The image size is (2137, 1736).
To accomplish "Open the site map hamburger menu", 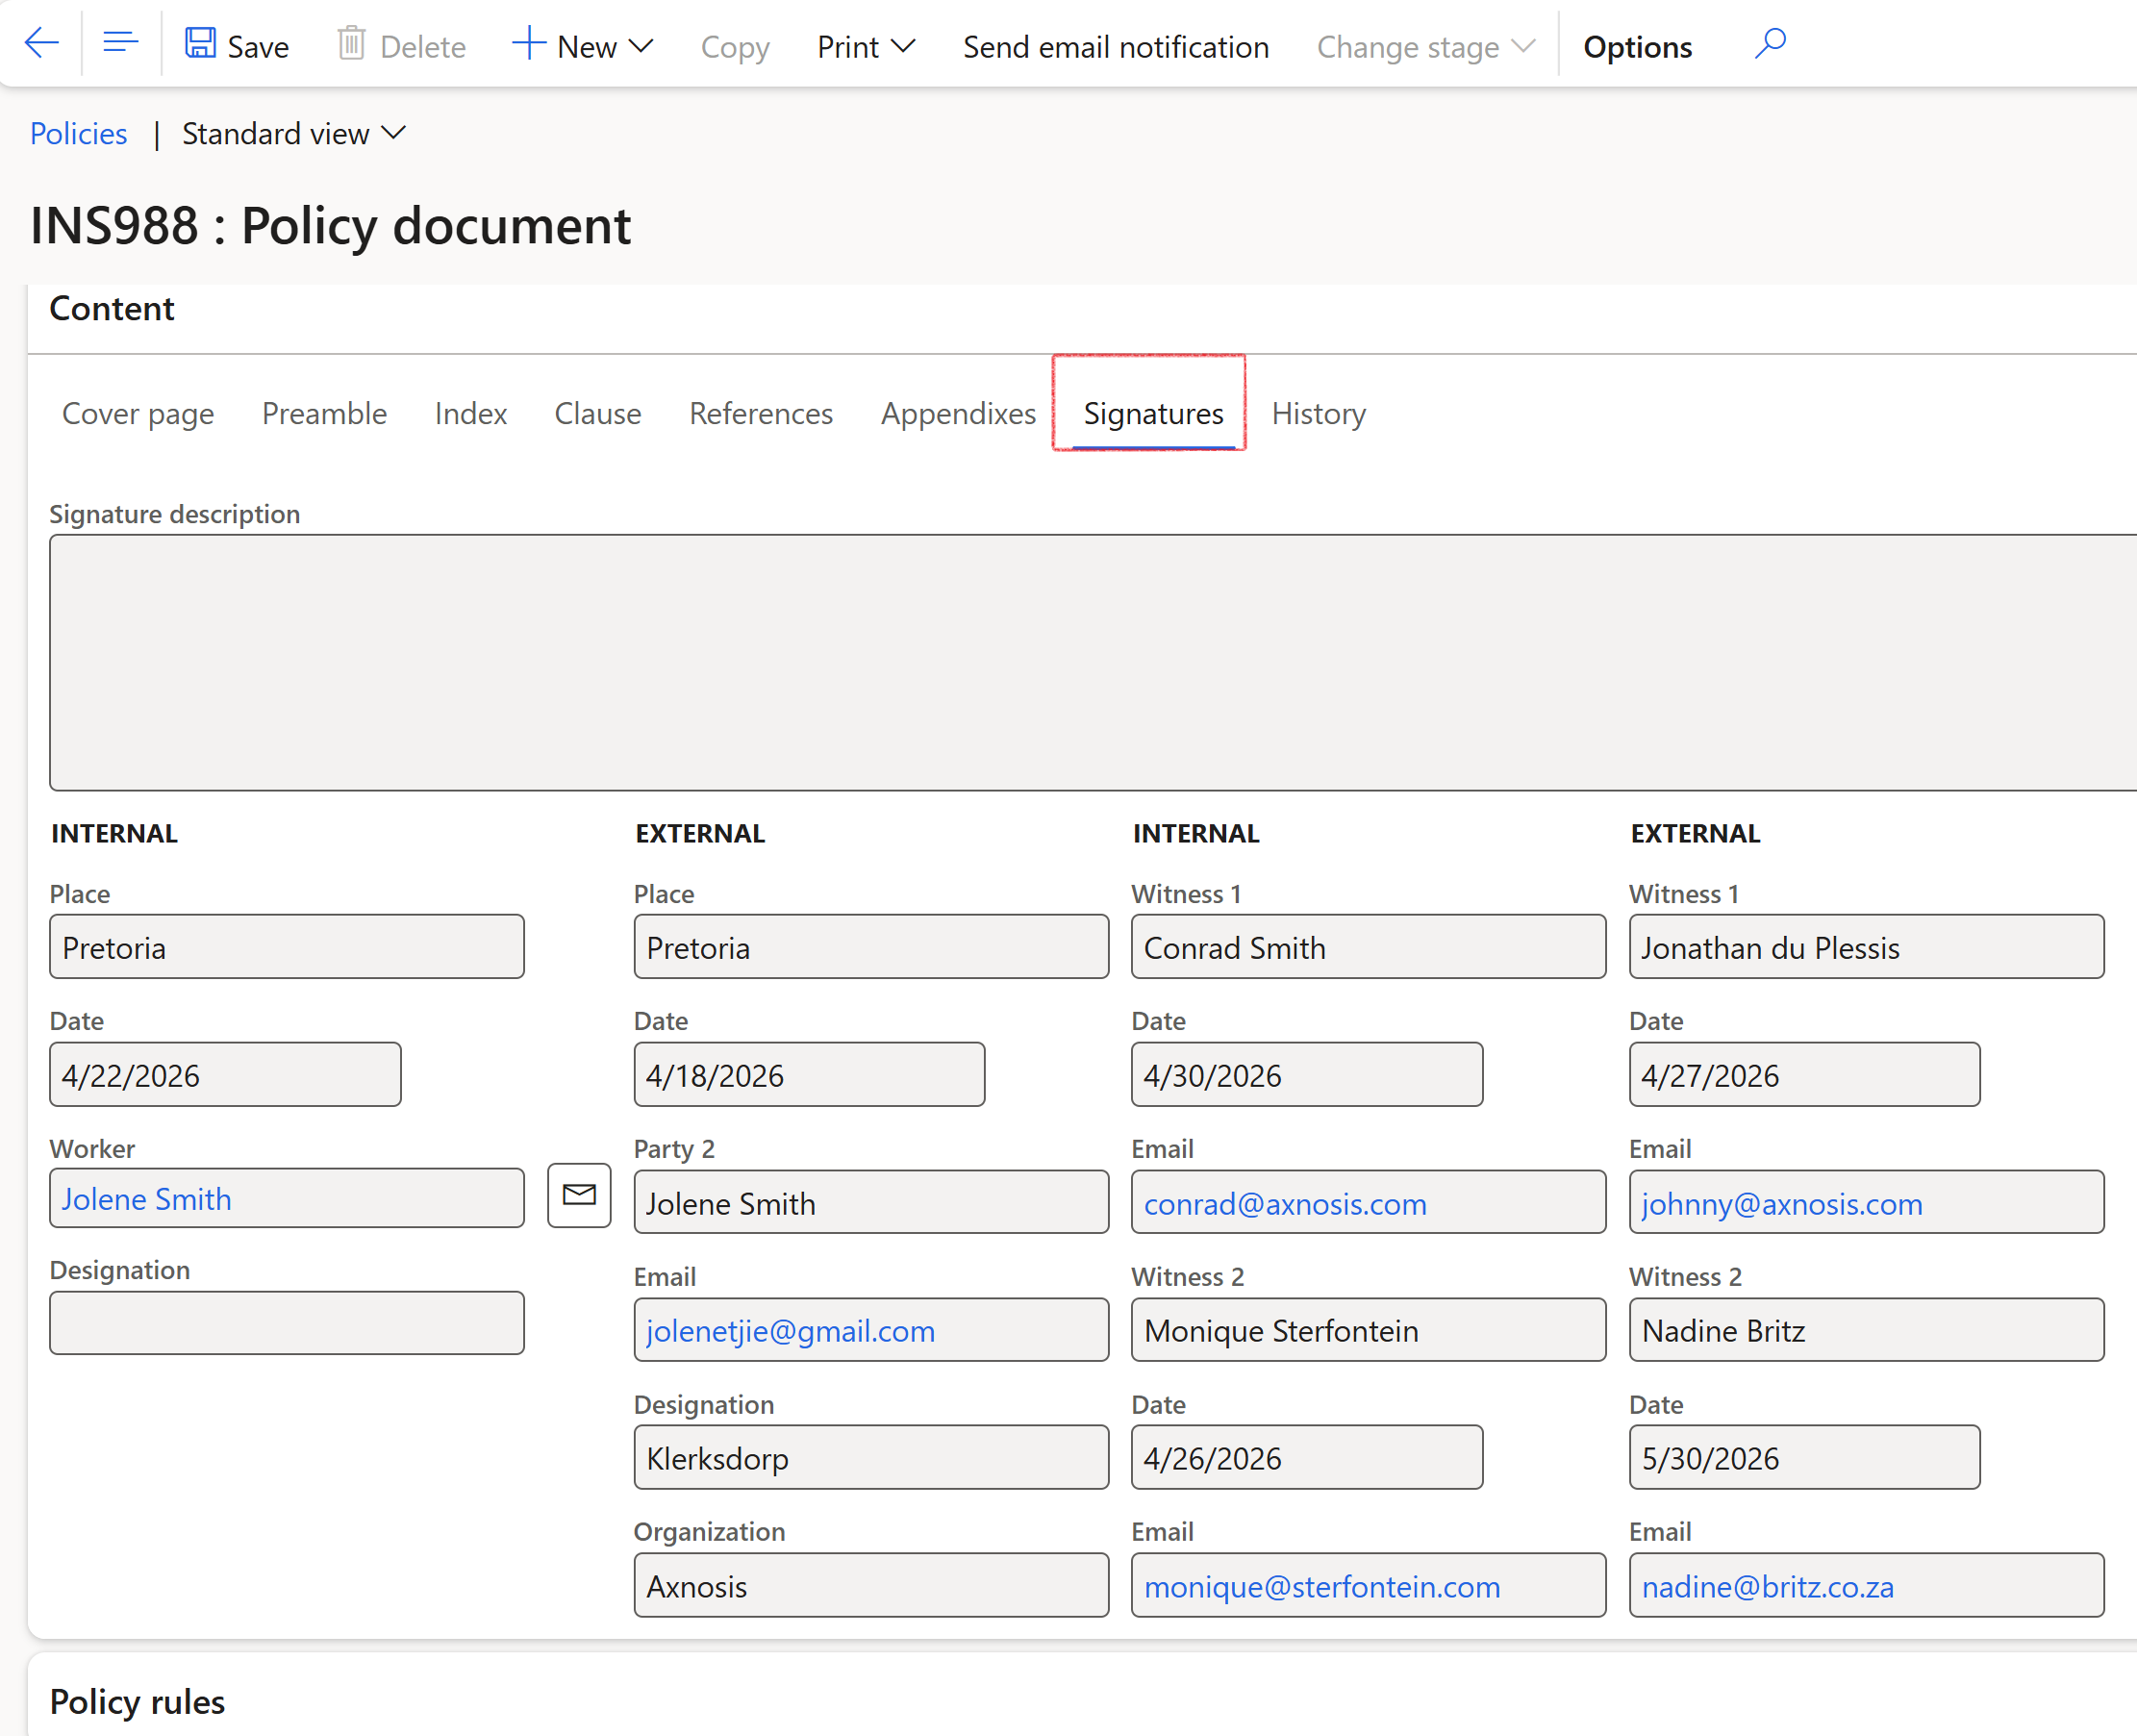I will click(120, 43).
